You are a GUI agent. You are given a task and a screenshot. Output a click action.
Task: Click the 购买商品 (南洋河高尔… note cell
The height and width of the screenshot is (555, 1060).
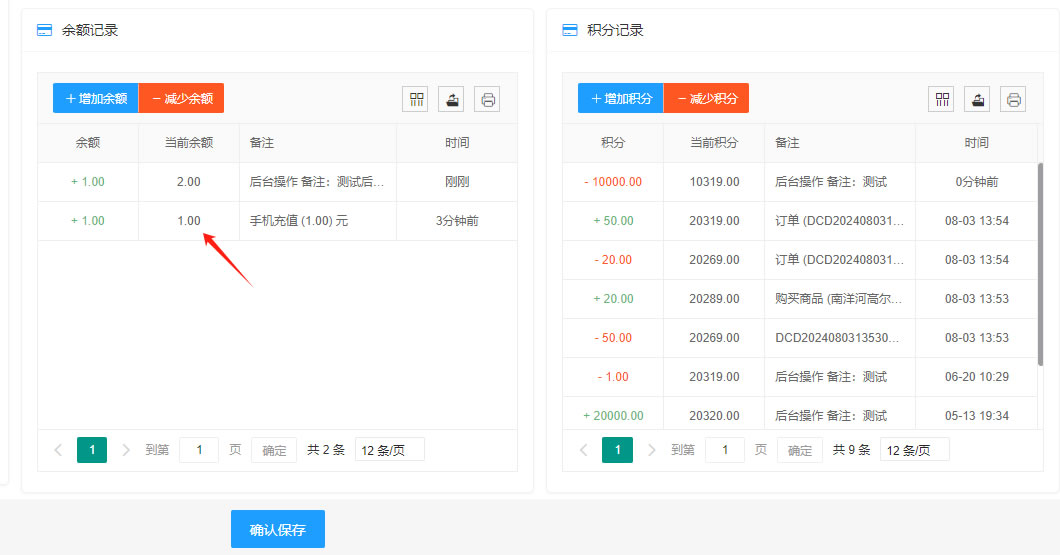[x=840, y=299]
